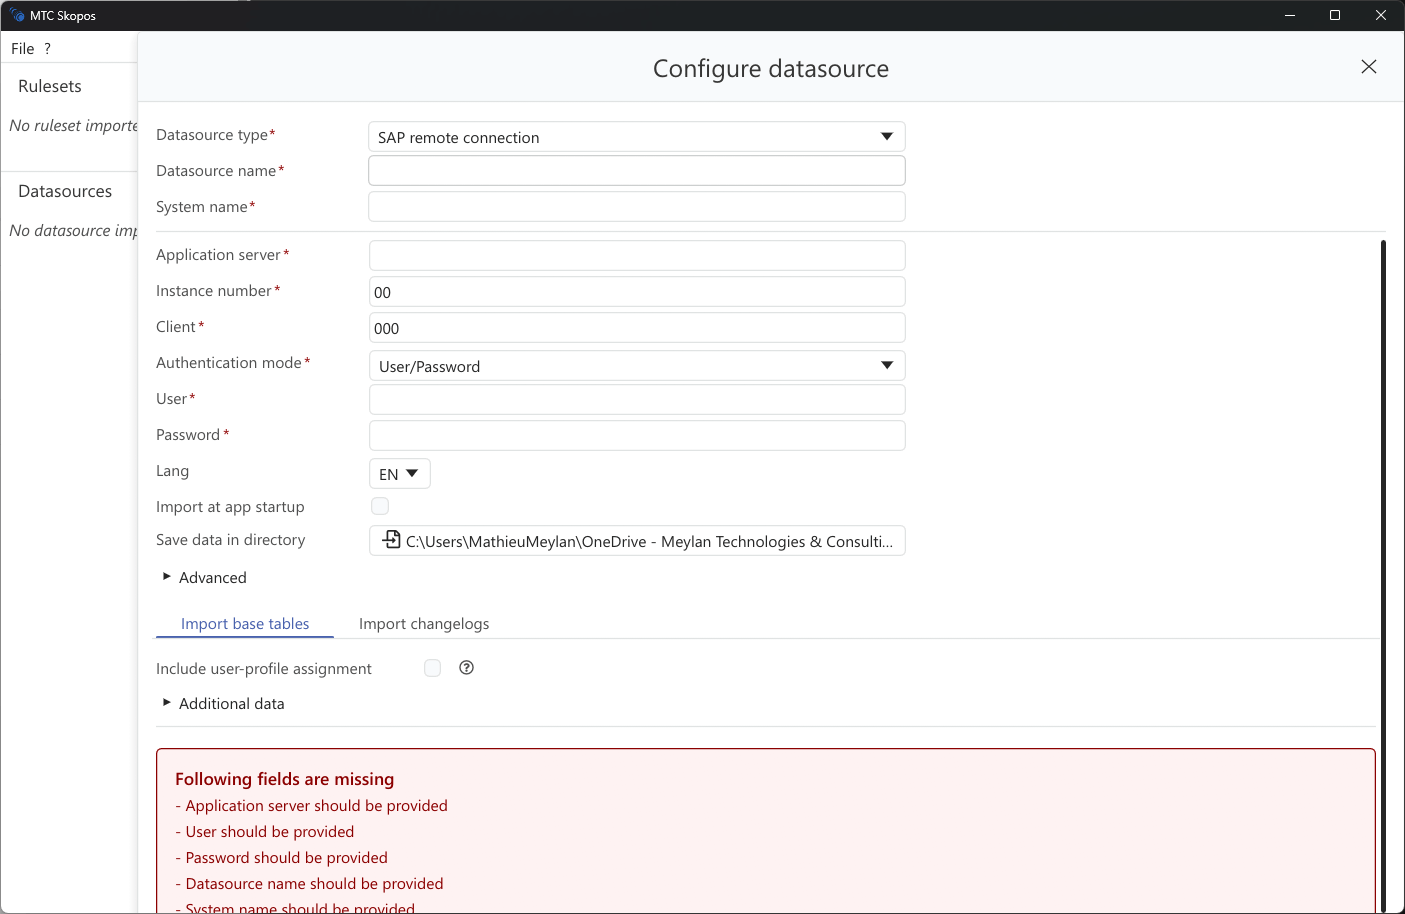Enable Import at app startup
Image resolution: width=1405 pixels, height=914 pixels.
point(380,506)
